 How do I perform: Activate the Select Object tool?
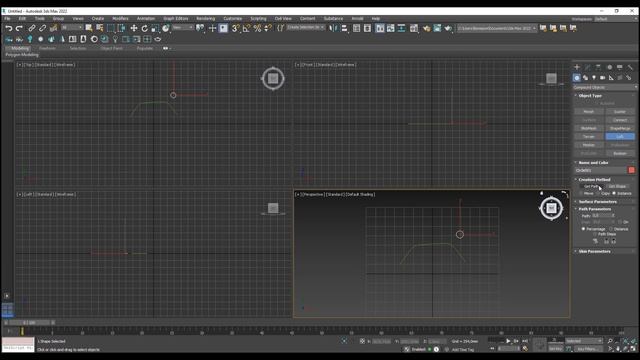[89, 28]
